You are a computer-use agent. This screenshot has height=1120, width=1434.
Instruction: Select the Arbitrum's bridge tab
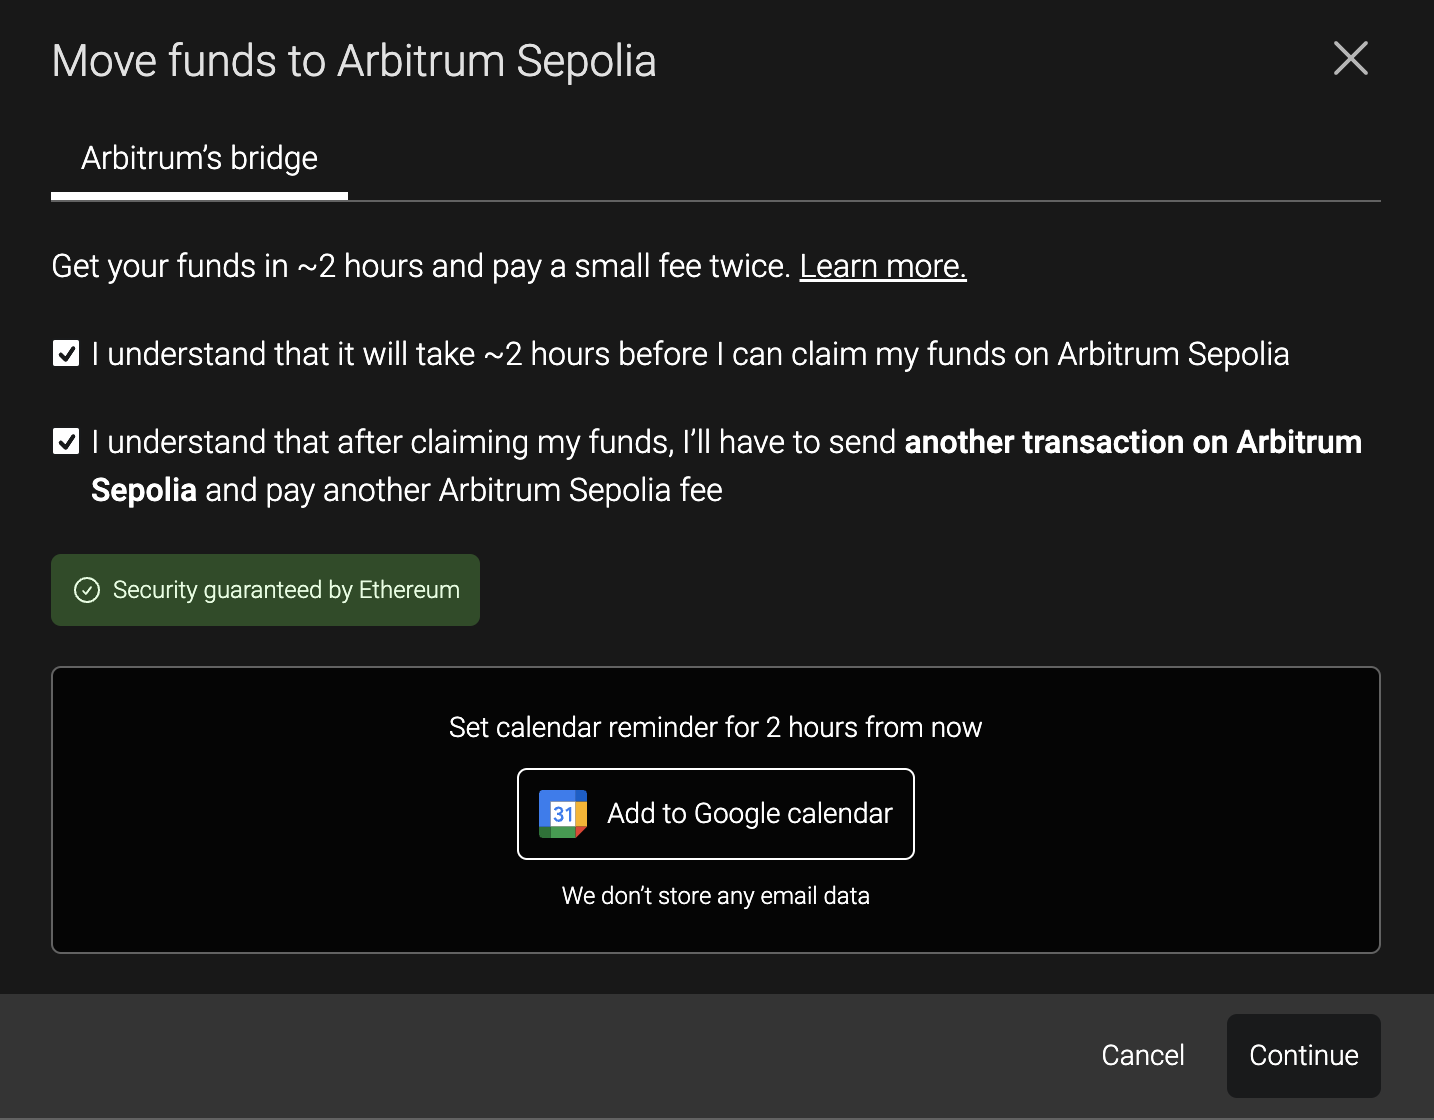tap(199, 158)
